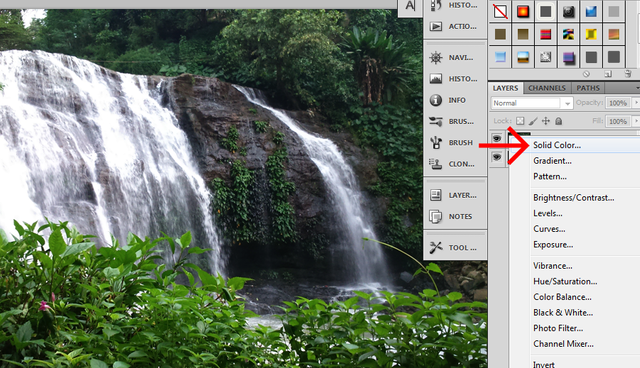Switch to the Channels tab
Image resolution: width=640 pixels, height=368 pixels.
tap(547, 88)
